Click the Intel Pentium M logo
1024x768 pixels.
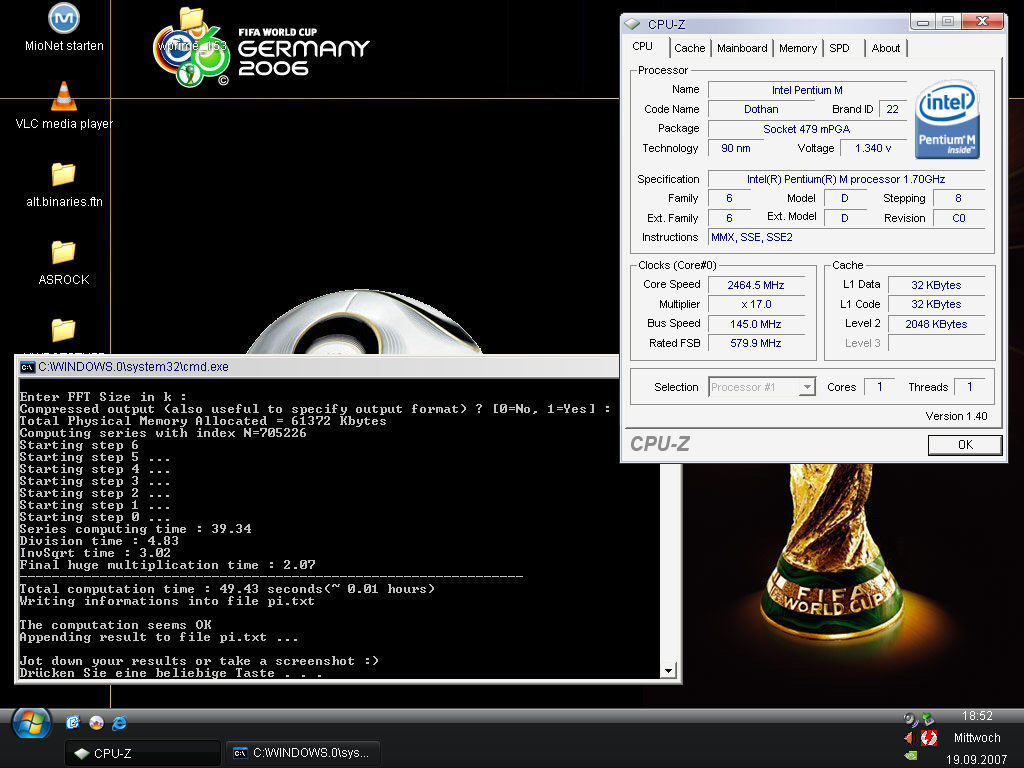(947, 120)
